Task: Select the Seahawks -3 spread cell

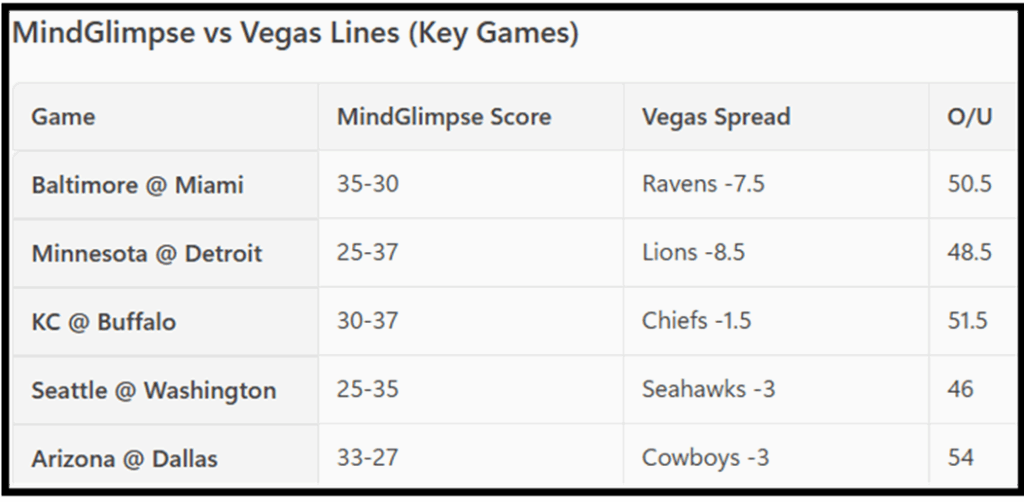Action: 708,389
